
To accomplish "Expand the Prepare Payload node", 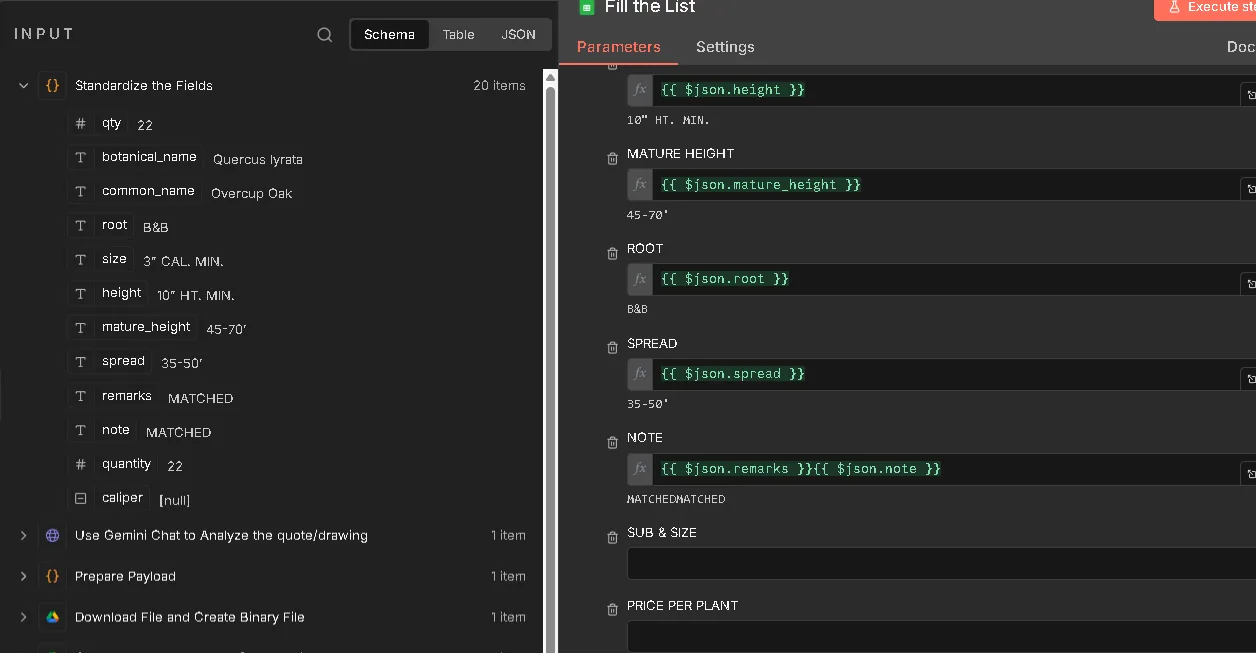I will point(23,577).
